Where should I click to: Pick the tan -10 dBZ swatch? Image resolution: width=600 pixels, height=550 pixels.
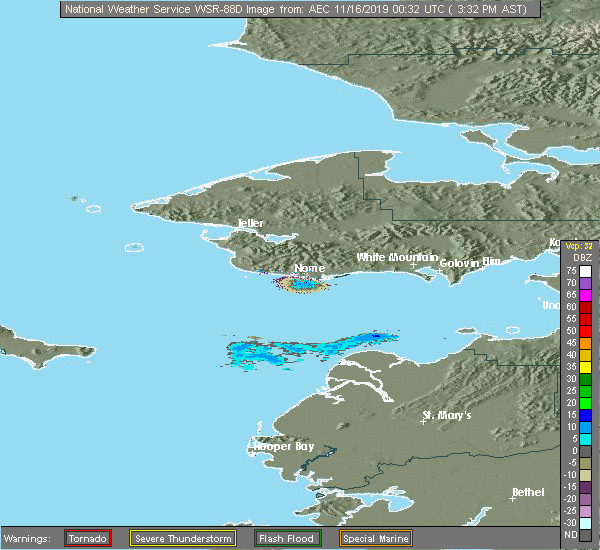coord(585,475)
